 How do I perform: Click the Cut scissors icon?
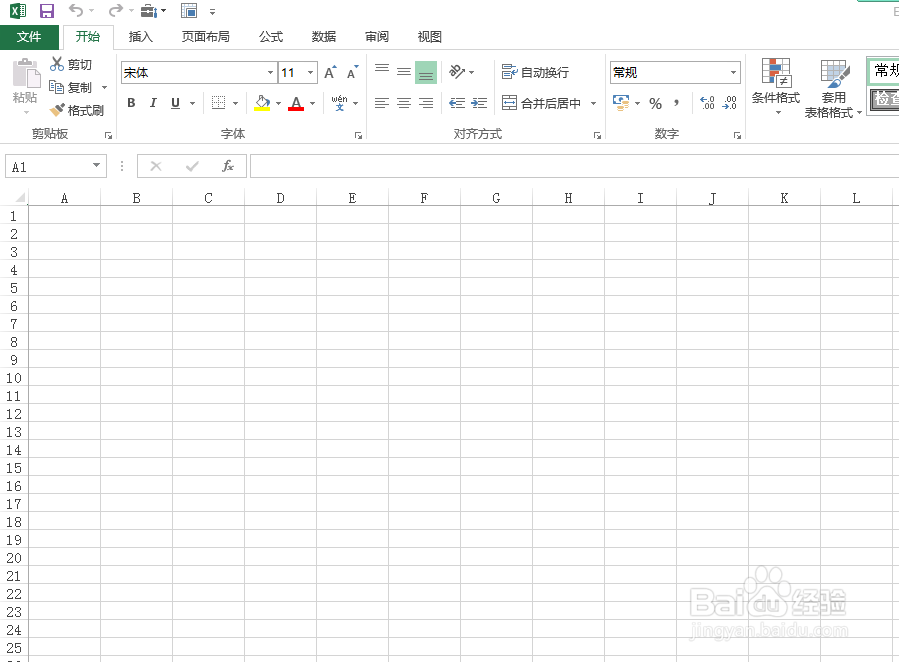[57, 64]
